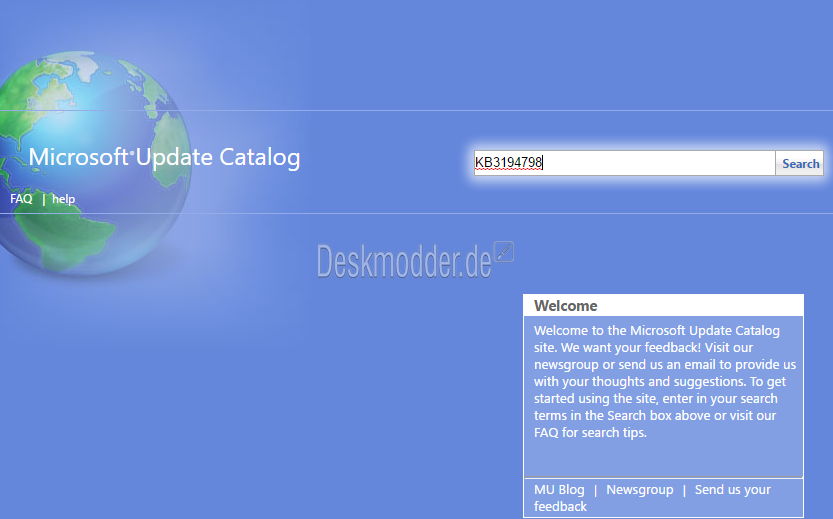Click the Microsoft Update Catalog title
Screen dimensions: 833x519
[164, 157]
